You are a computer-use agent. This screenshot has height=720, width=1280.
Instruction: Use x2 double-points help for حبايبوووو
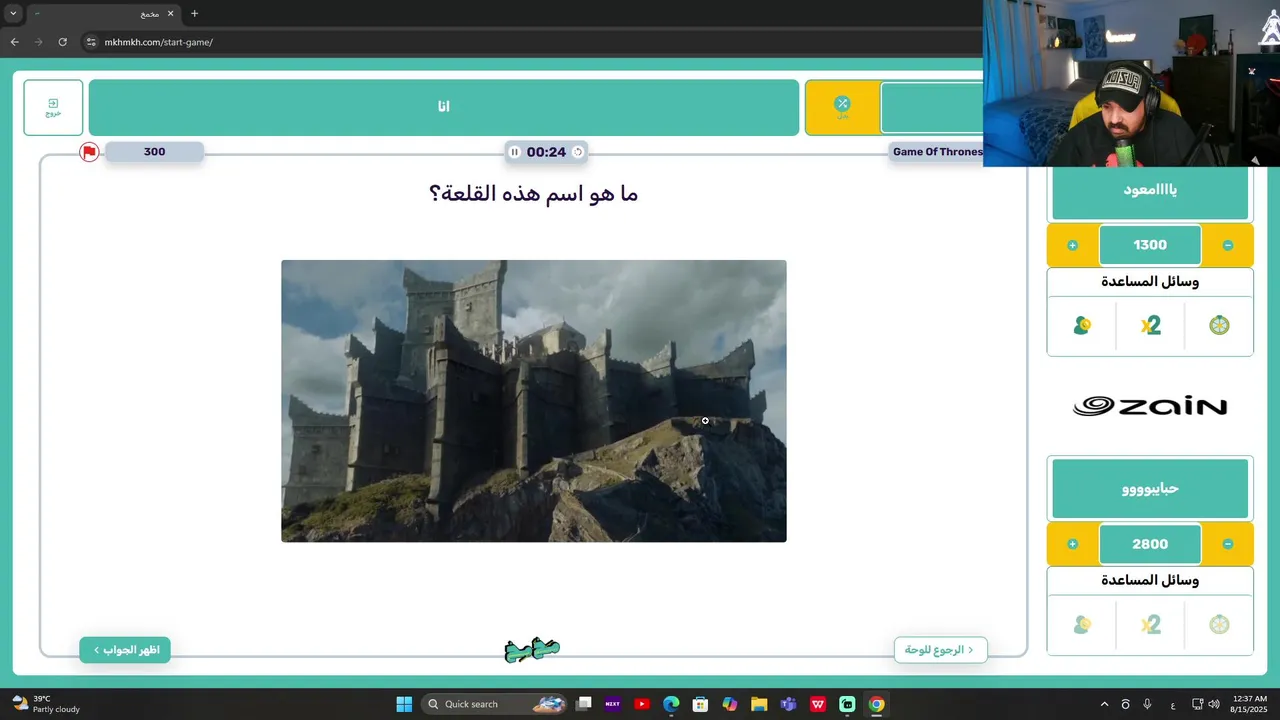pos(1150,625)
